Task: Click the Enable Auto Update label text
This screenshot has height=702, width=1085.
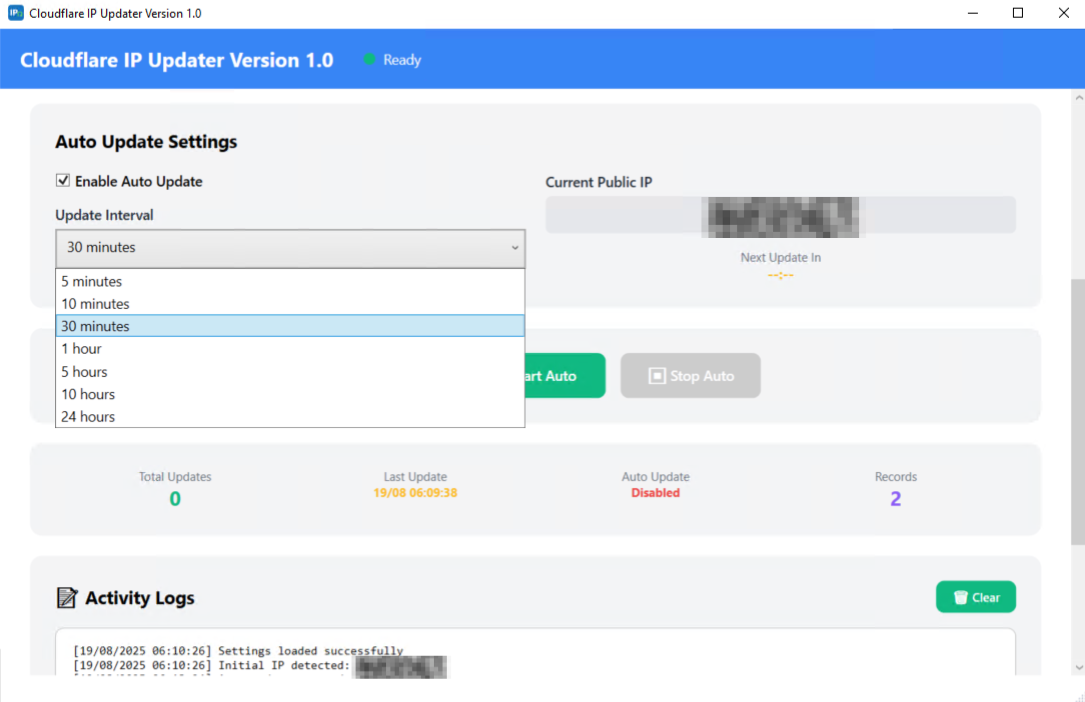Action: tap(138, 181)
